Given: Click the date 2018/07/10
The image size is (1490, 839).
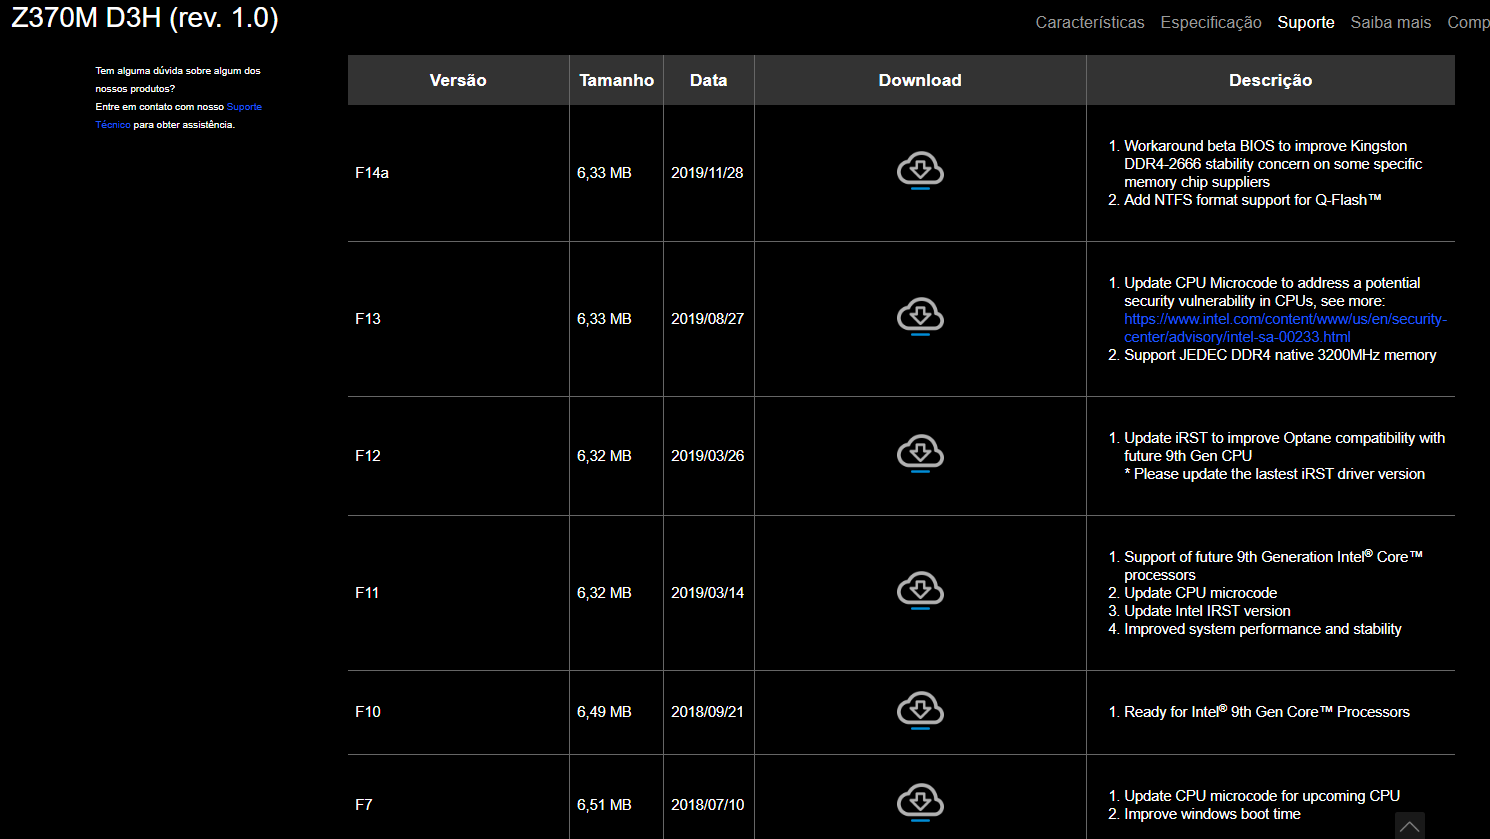Looking at the screenshot, I should tap(707, 805).
